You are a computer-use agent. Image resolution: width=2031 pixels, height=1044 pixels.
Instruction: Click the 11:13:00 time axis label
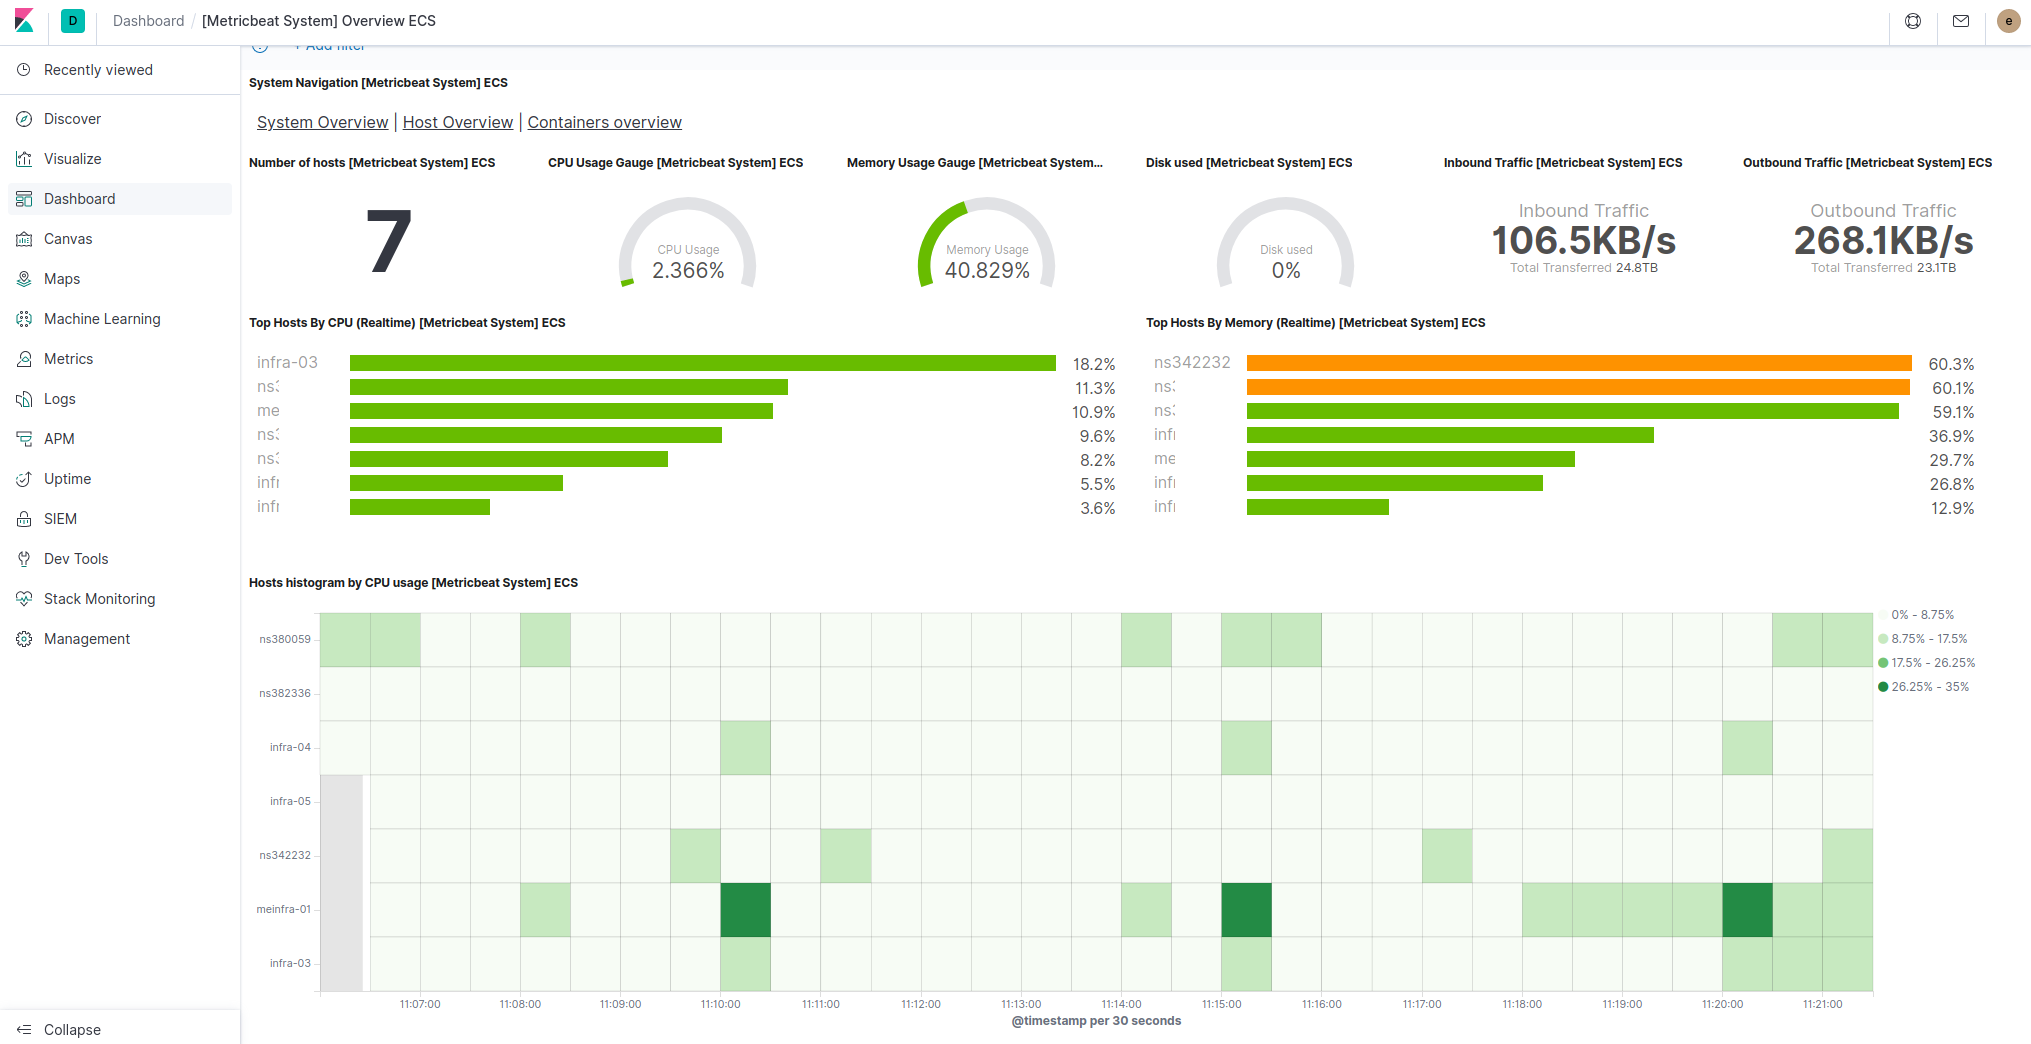click(1021, 1004)
